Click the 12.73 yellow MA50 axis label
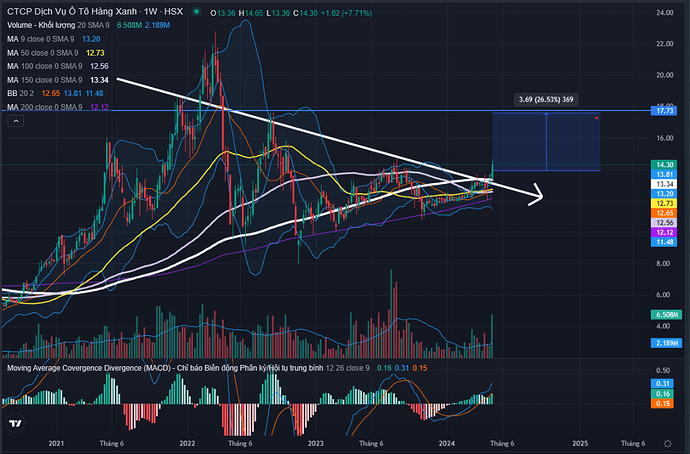The width and height of the screenshot is (690, 454). coord(664,203)
